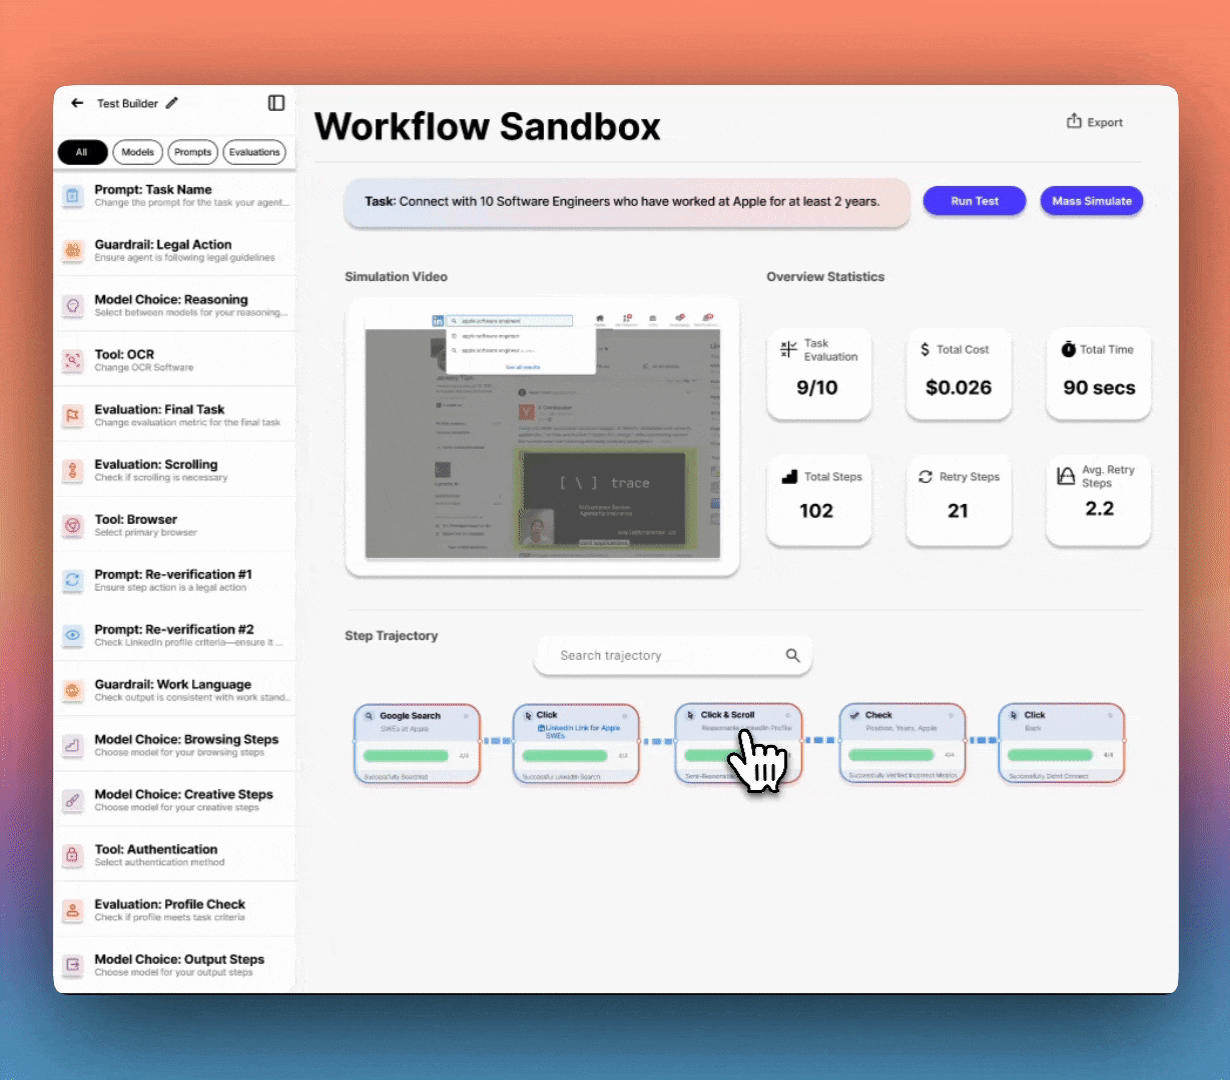Collapse the sidebar with the panel icon

tap(276, 103)
